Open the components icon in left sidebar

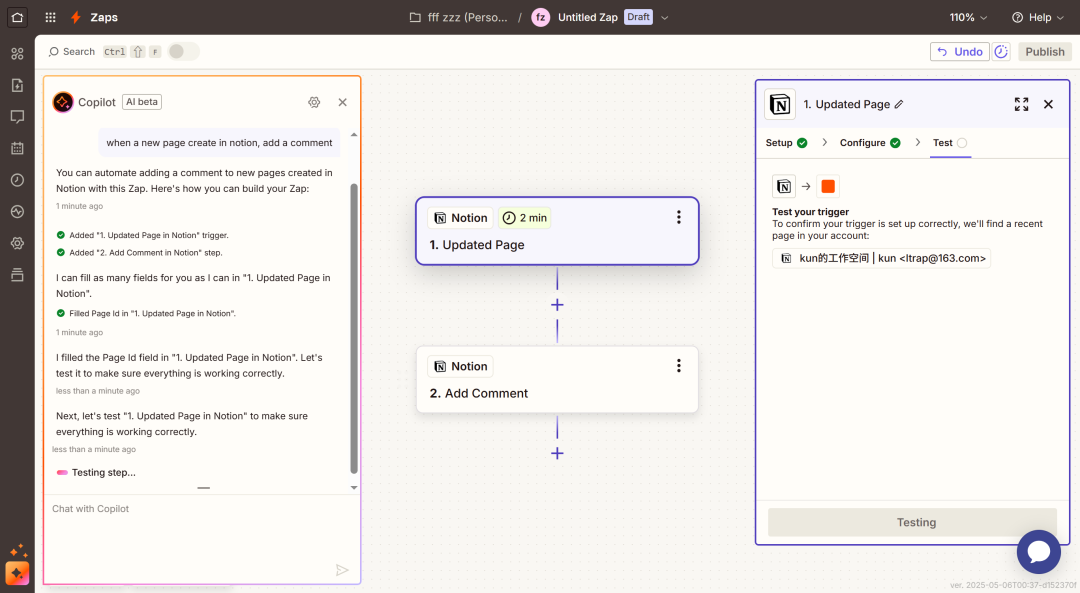click(17, 54)
